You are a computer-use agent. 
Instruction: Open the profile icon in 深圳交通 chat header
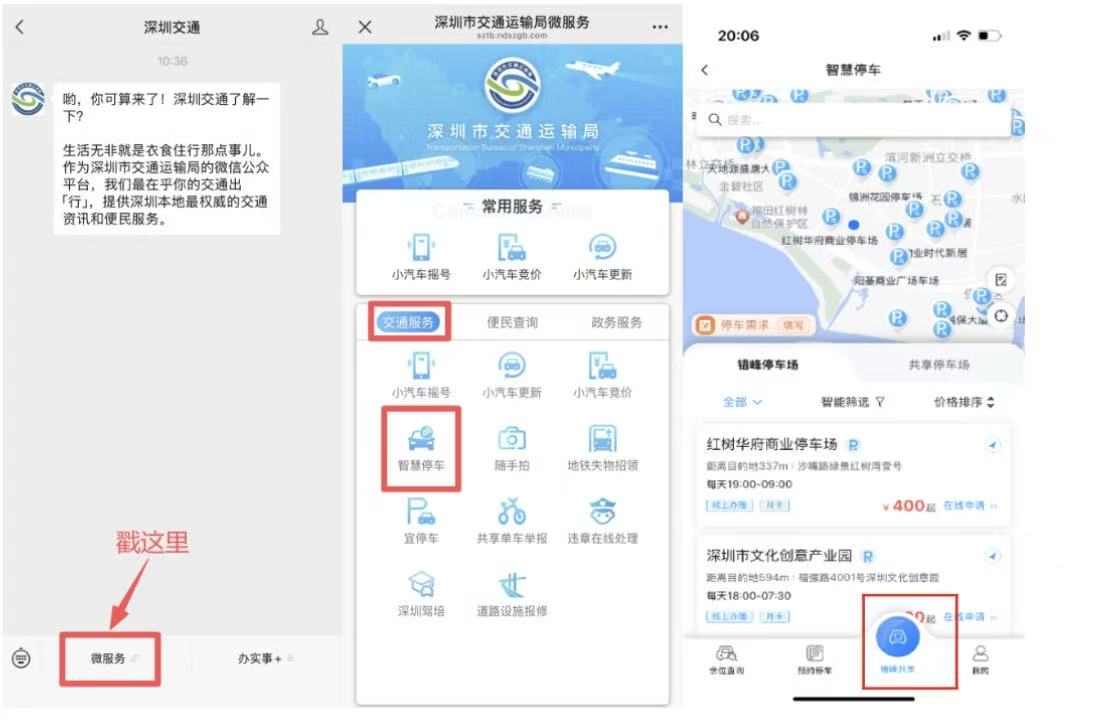coord(320,28)
